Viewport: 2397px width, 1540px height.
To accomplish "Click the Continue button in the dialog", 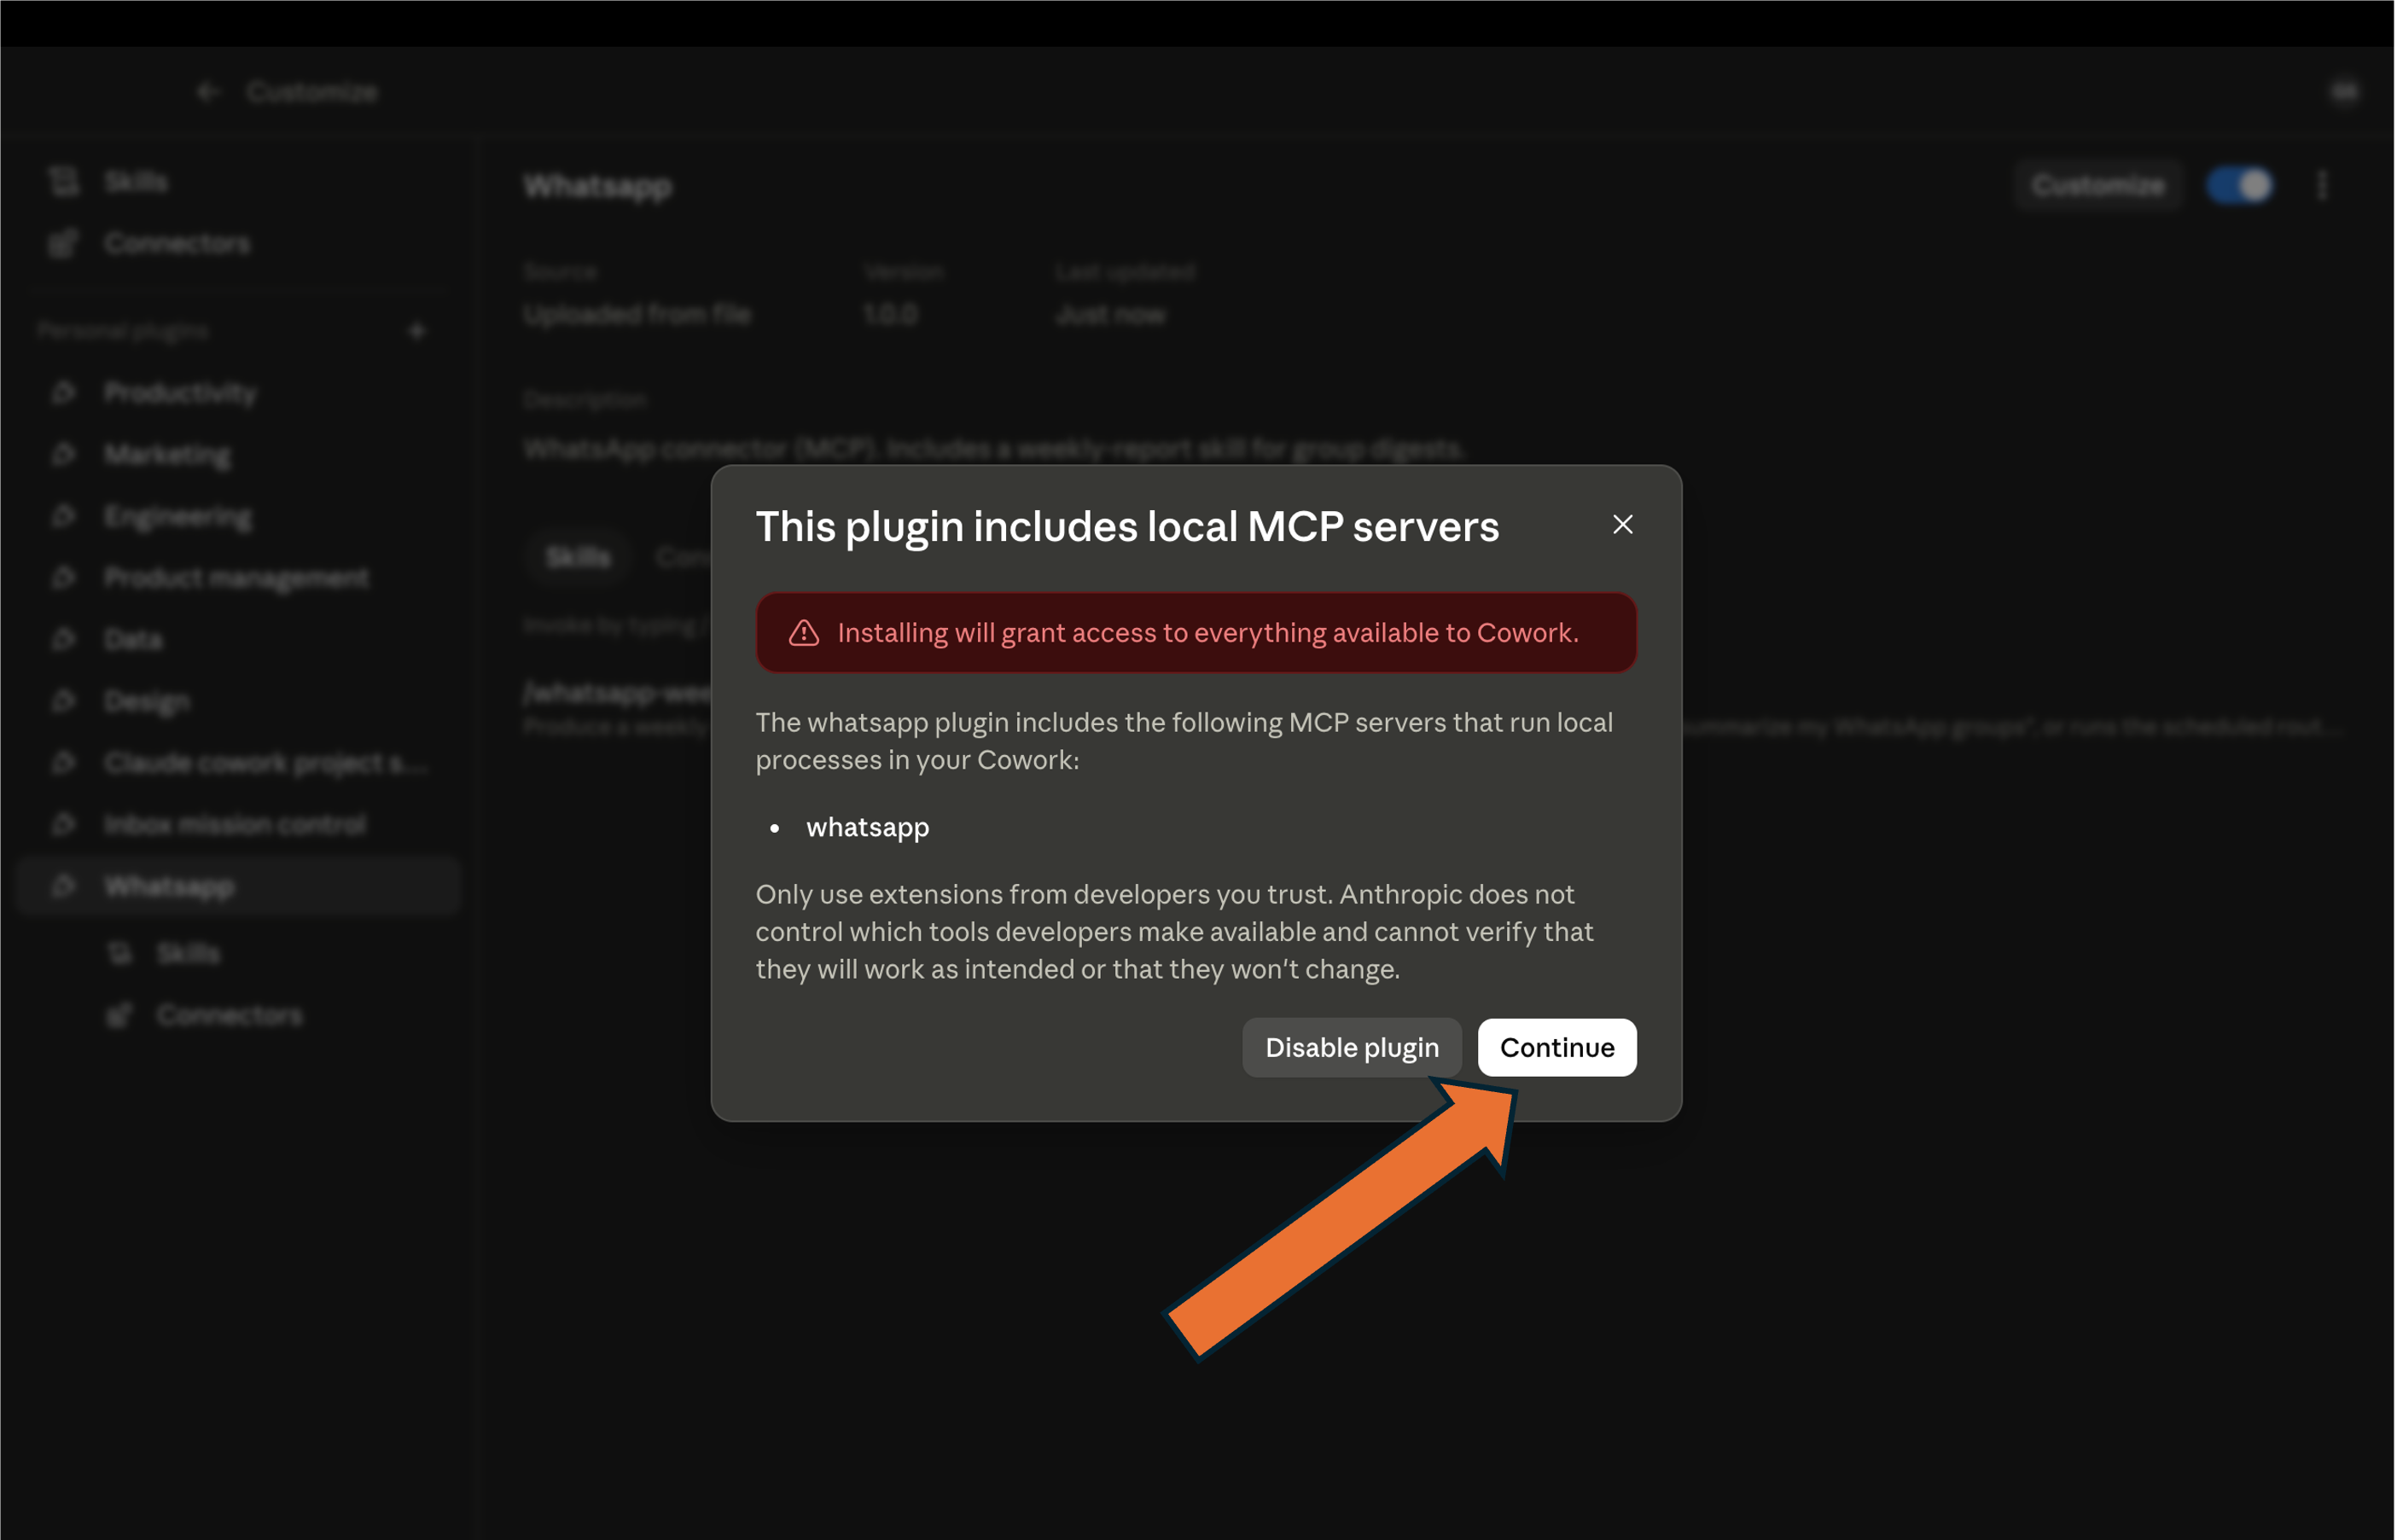I will pos(1557,1047).
